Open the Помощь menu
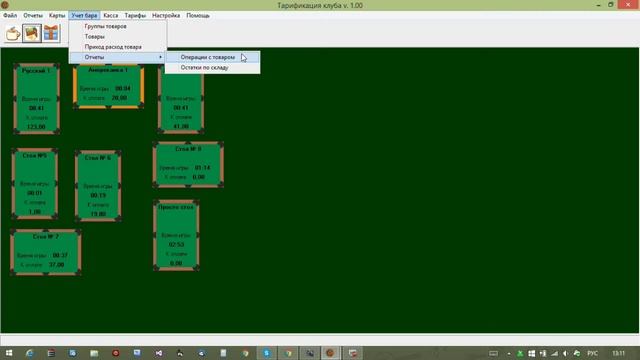The width and height of the screenshot is (640, 360). [198, 16]
